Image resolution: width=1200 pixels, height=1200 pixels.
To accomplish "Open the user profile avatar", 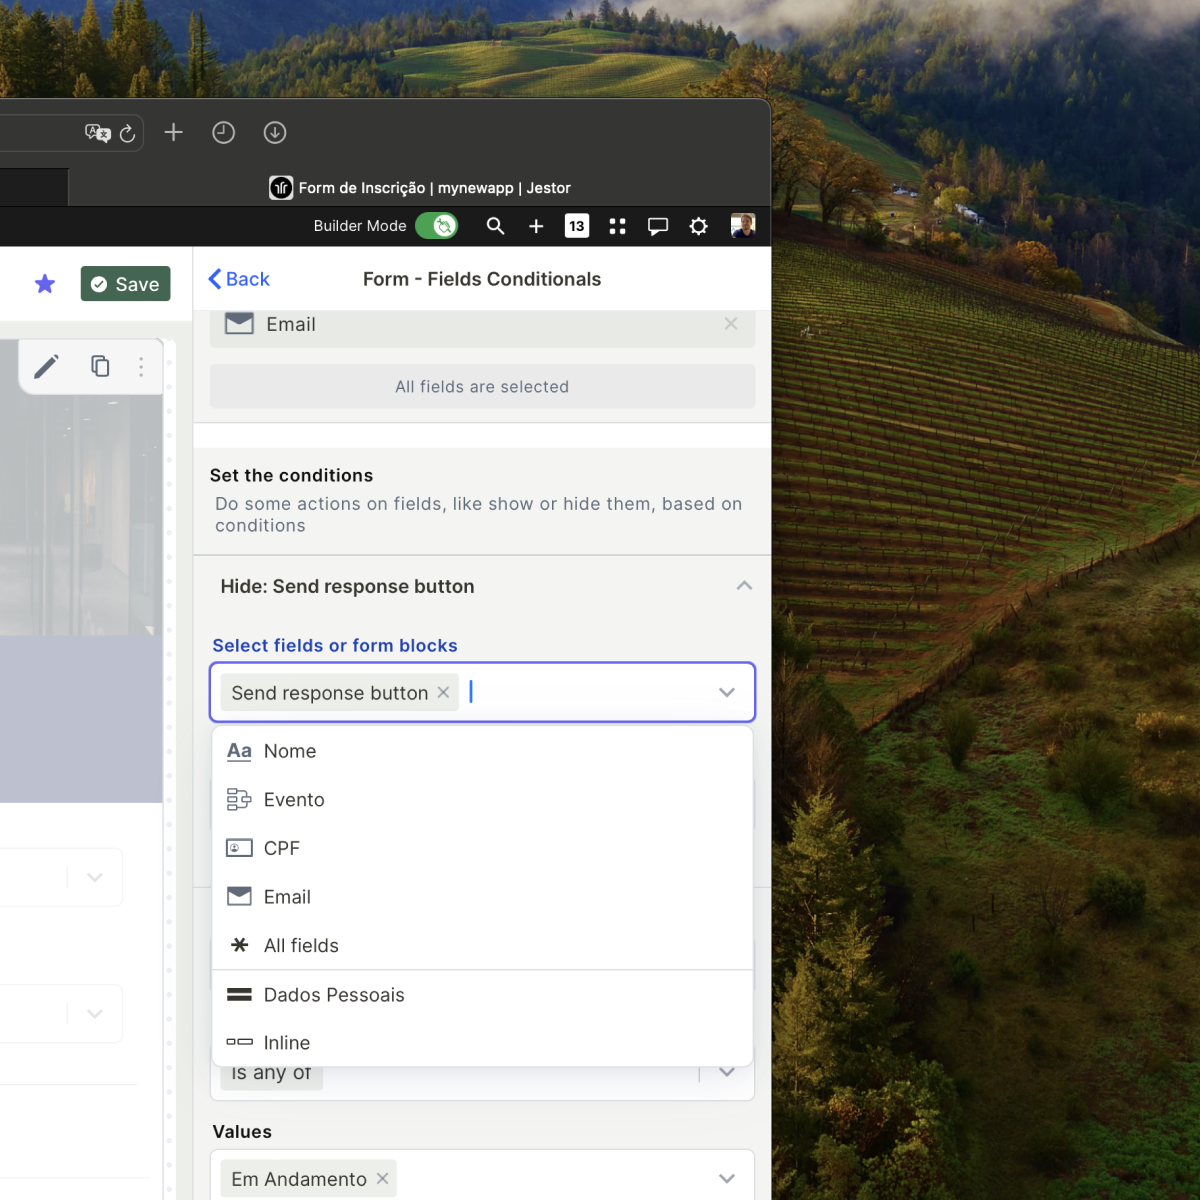I will 743,225.
